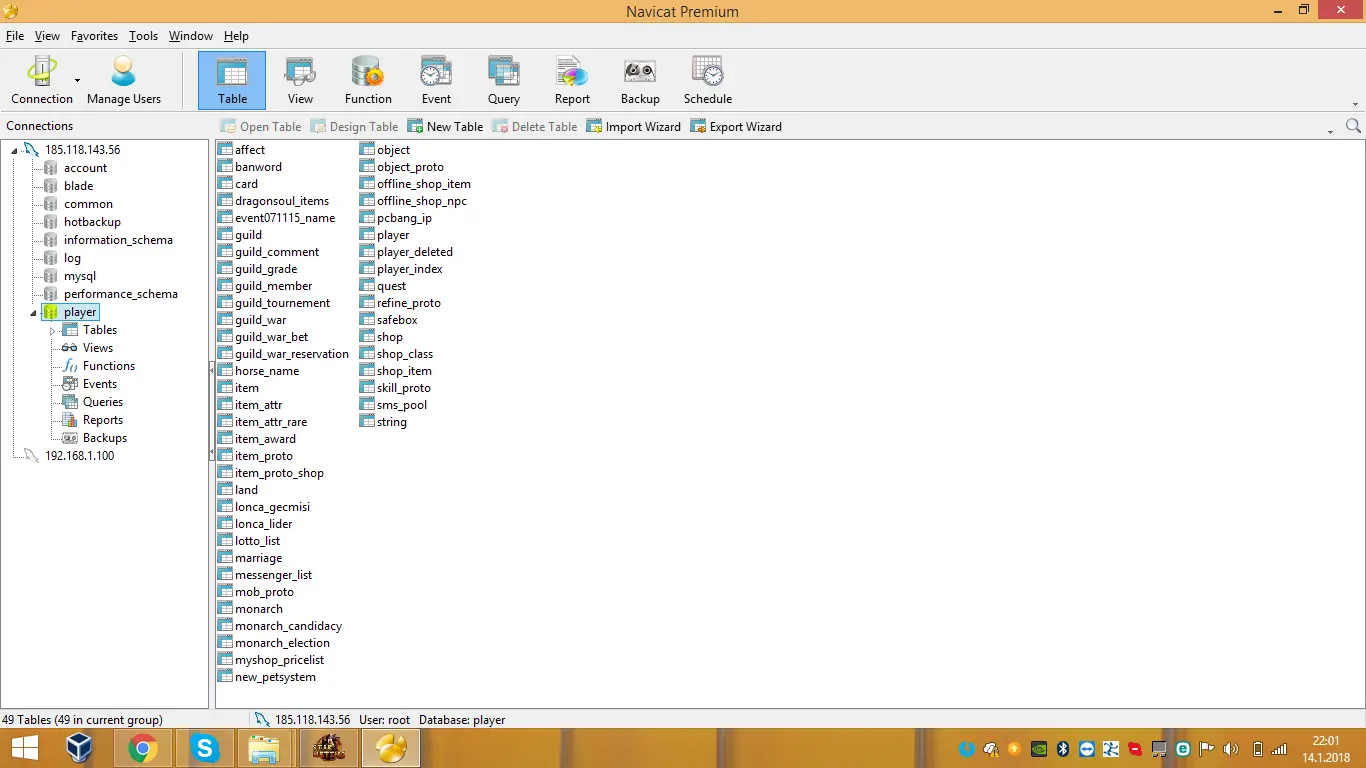Open the Tools menu

143,36
